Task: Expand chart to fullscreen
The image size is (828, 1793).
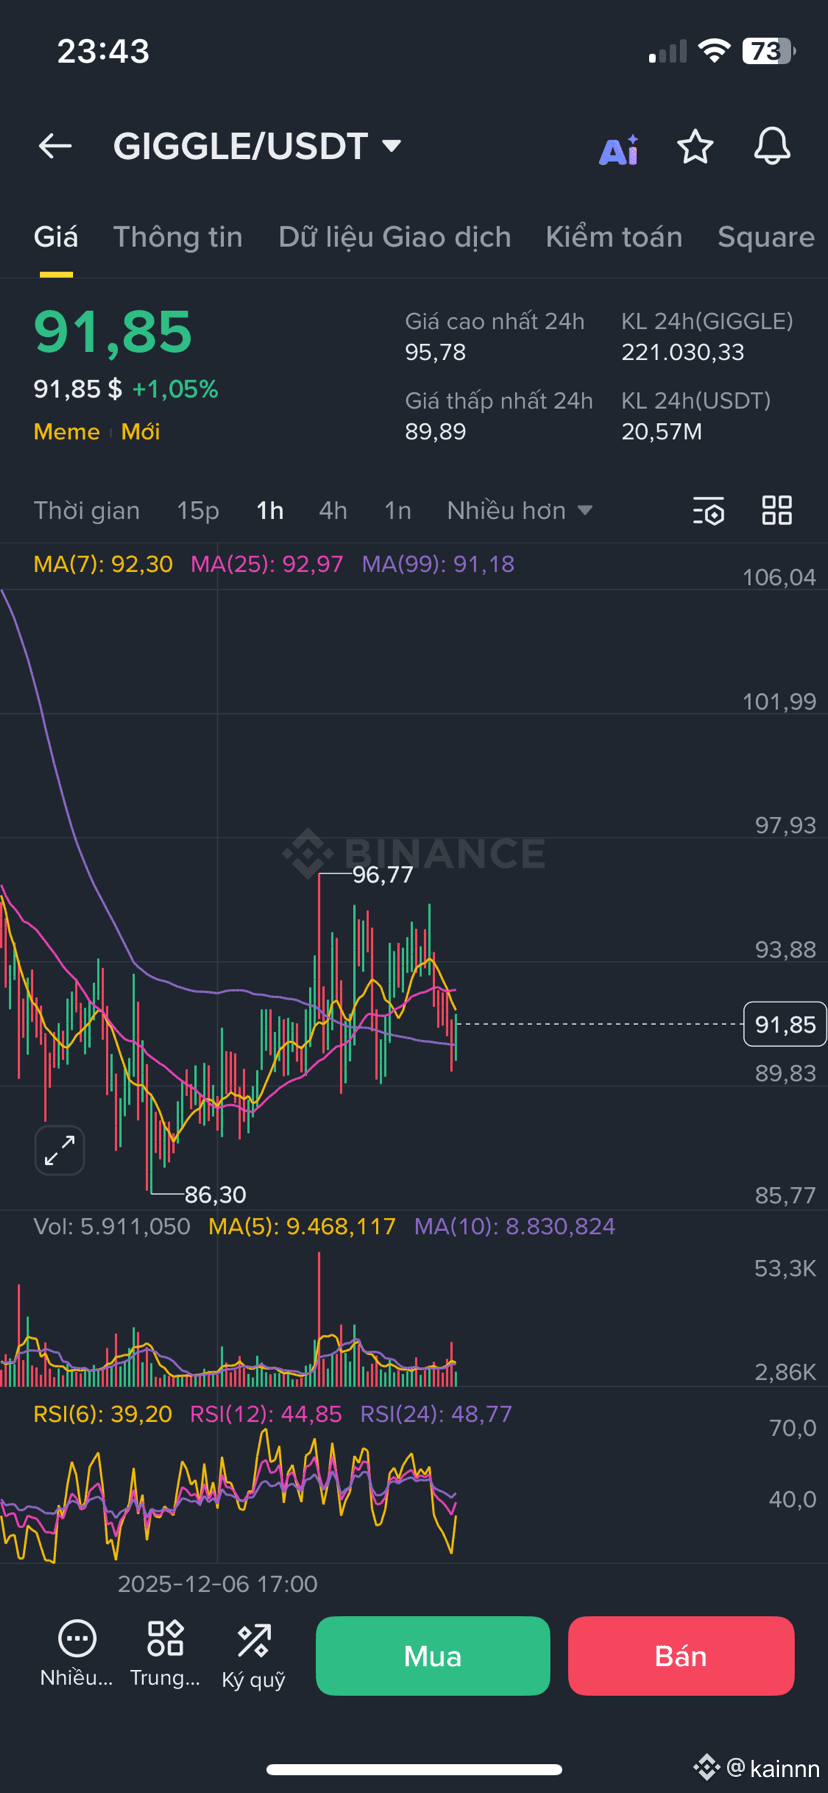Action: pos(60,1150)
